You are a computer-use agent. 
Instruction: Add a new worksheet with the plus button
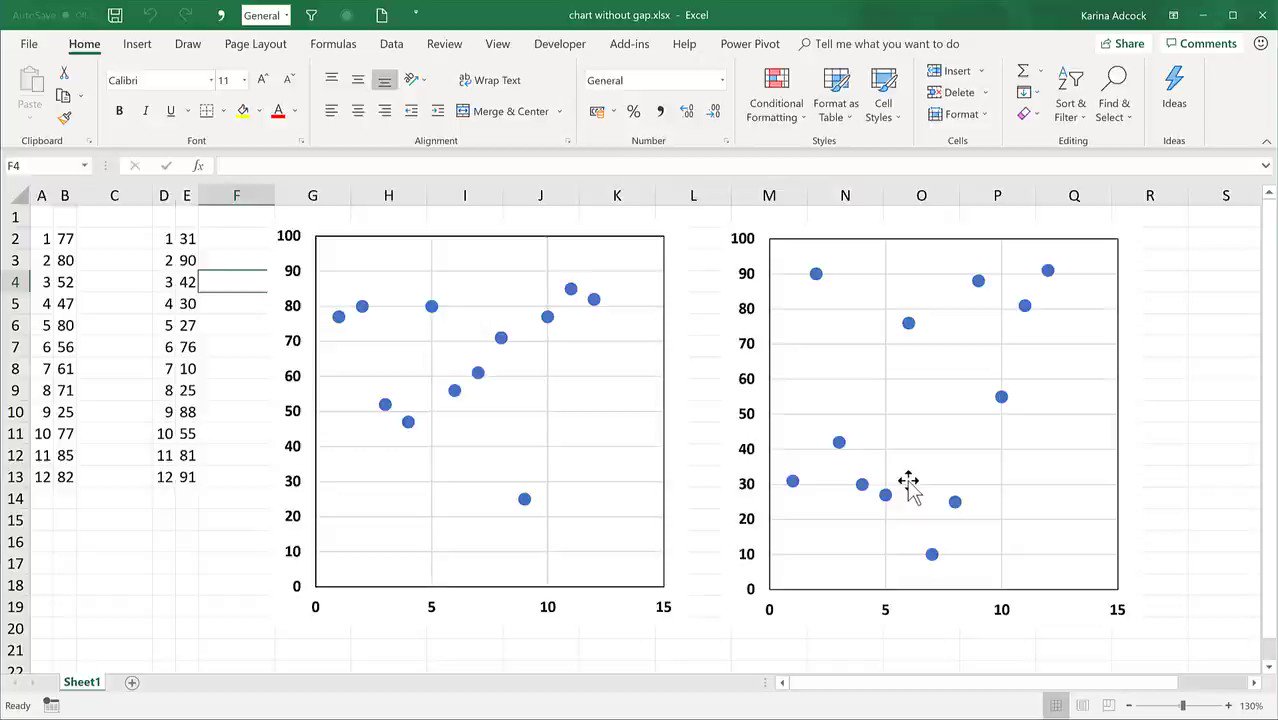click(x=131, y=682)
